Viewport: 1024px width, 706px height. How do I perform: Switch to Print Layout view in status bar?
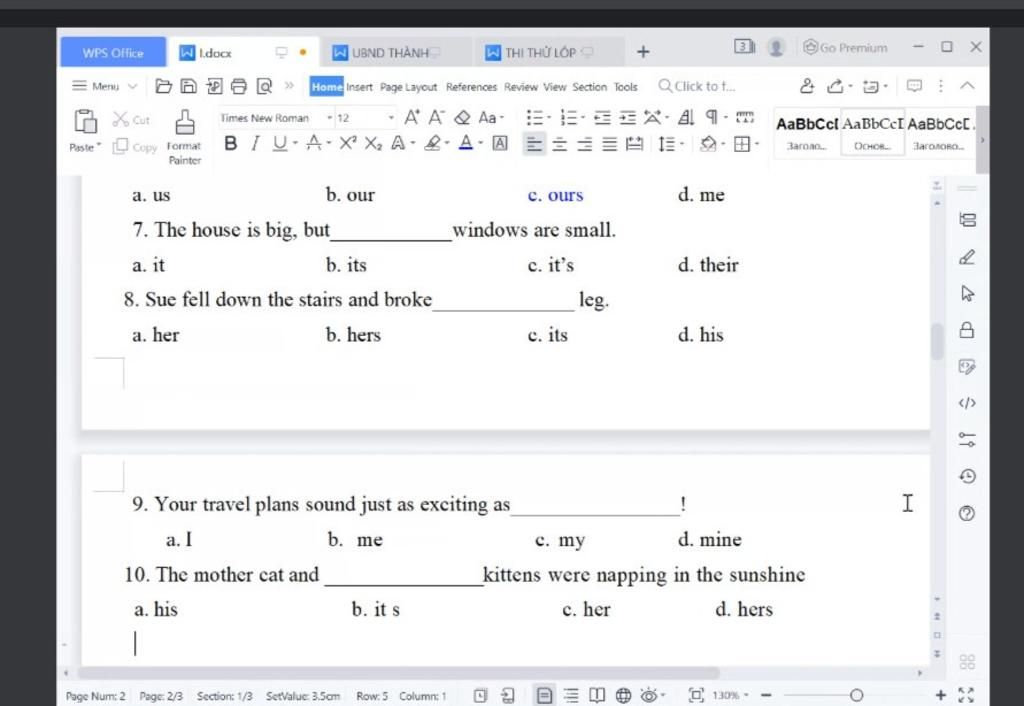pyautogui.click(x=544, y=696)
